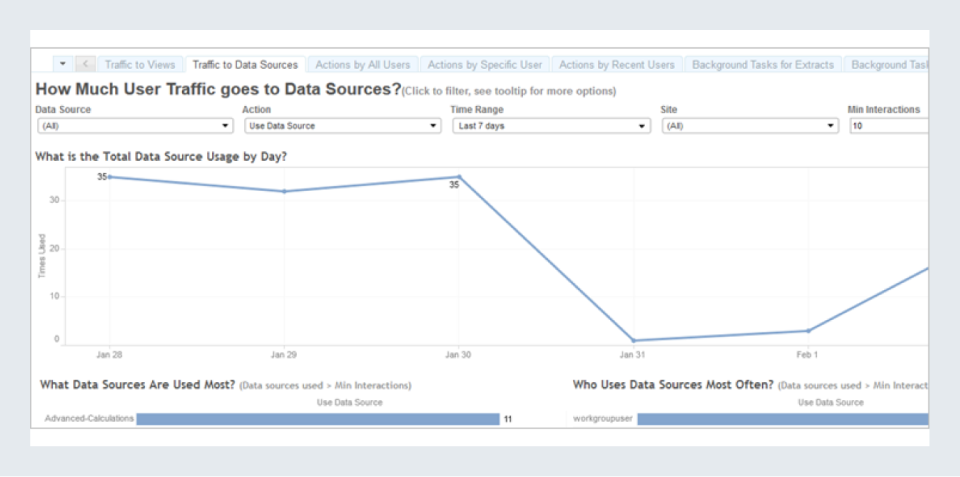Open the tab list dropdown arrow

tap(63, 64)
